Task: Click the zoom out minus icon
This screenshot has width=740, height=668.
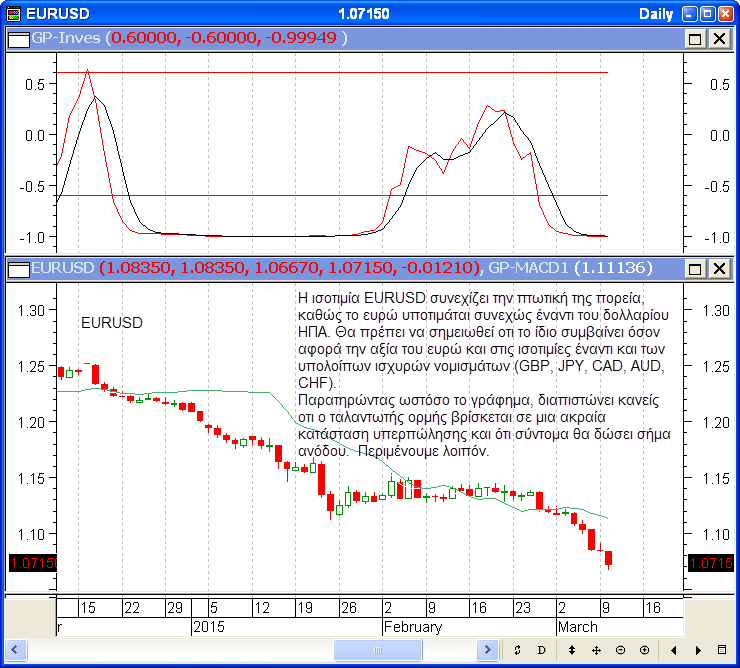Action: tap(620, 650)
